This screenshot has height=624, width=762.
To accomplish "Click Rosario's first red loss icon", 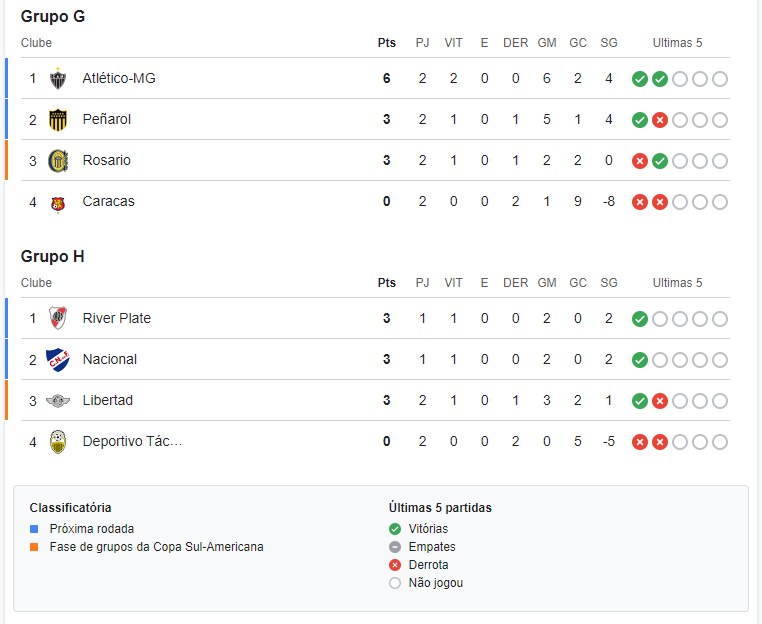I will (640, 161).
